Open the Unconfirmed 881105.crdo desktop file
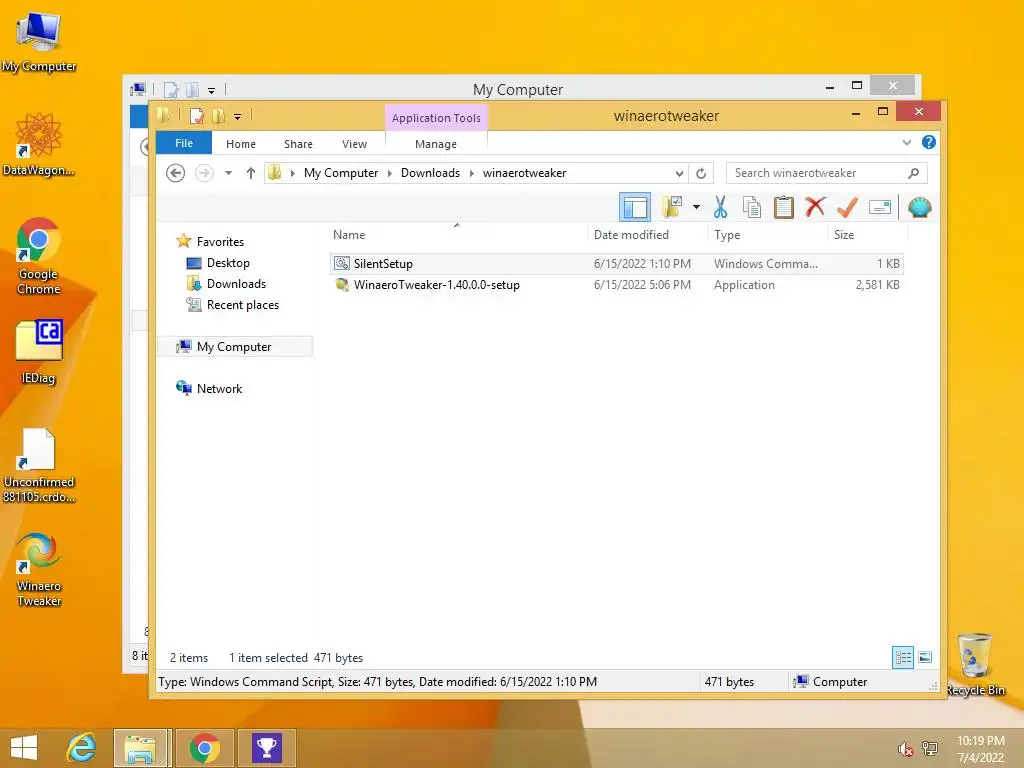Screen dimensions: 1024x768 pyautogui.click(x=39, y=465)
